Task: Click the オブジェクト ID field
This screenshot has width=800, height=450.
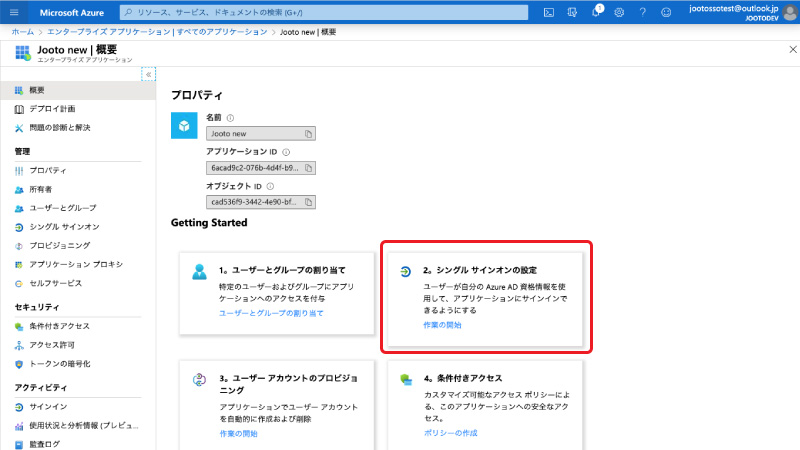Action: [261, 202]
